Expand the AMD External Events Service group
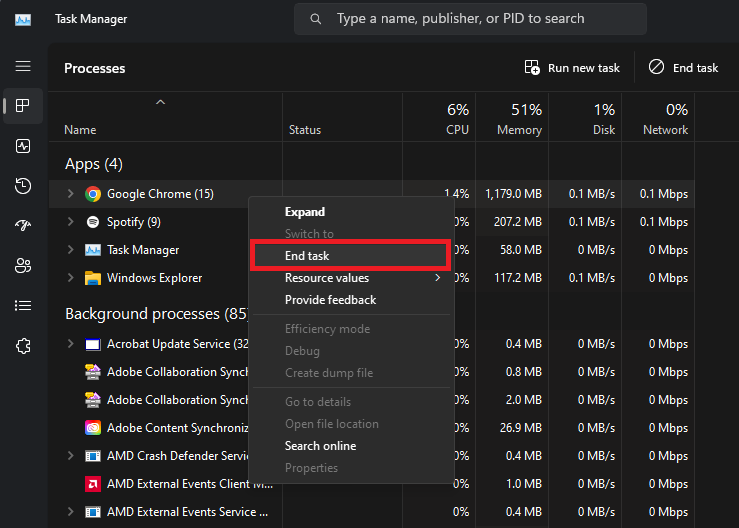This screenshot has width=739, height=528. (70, 512)
